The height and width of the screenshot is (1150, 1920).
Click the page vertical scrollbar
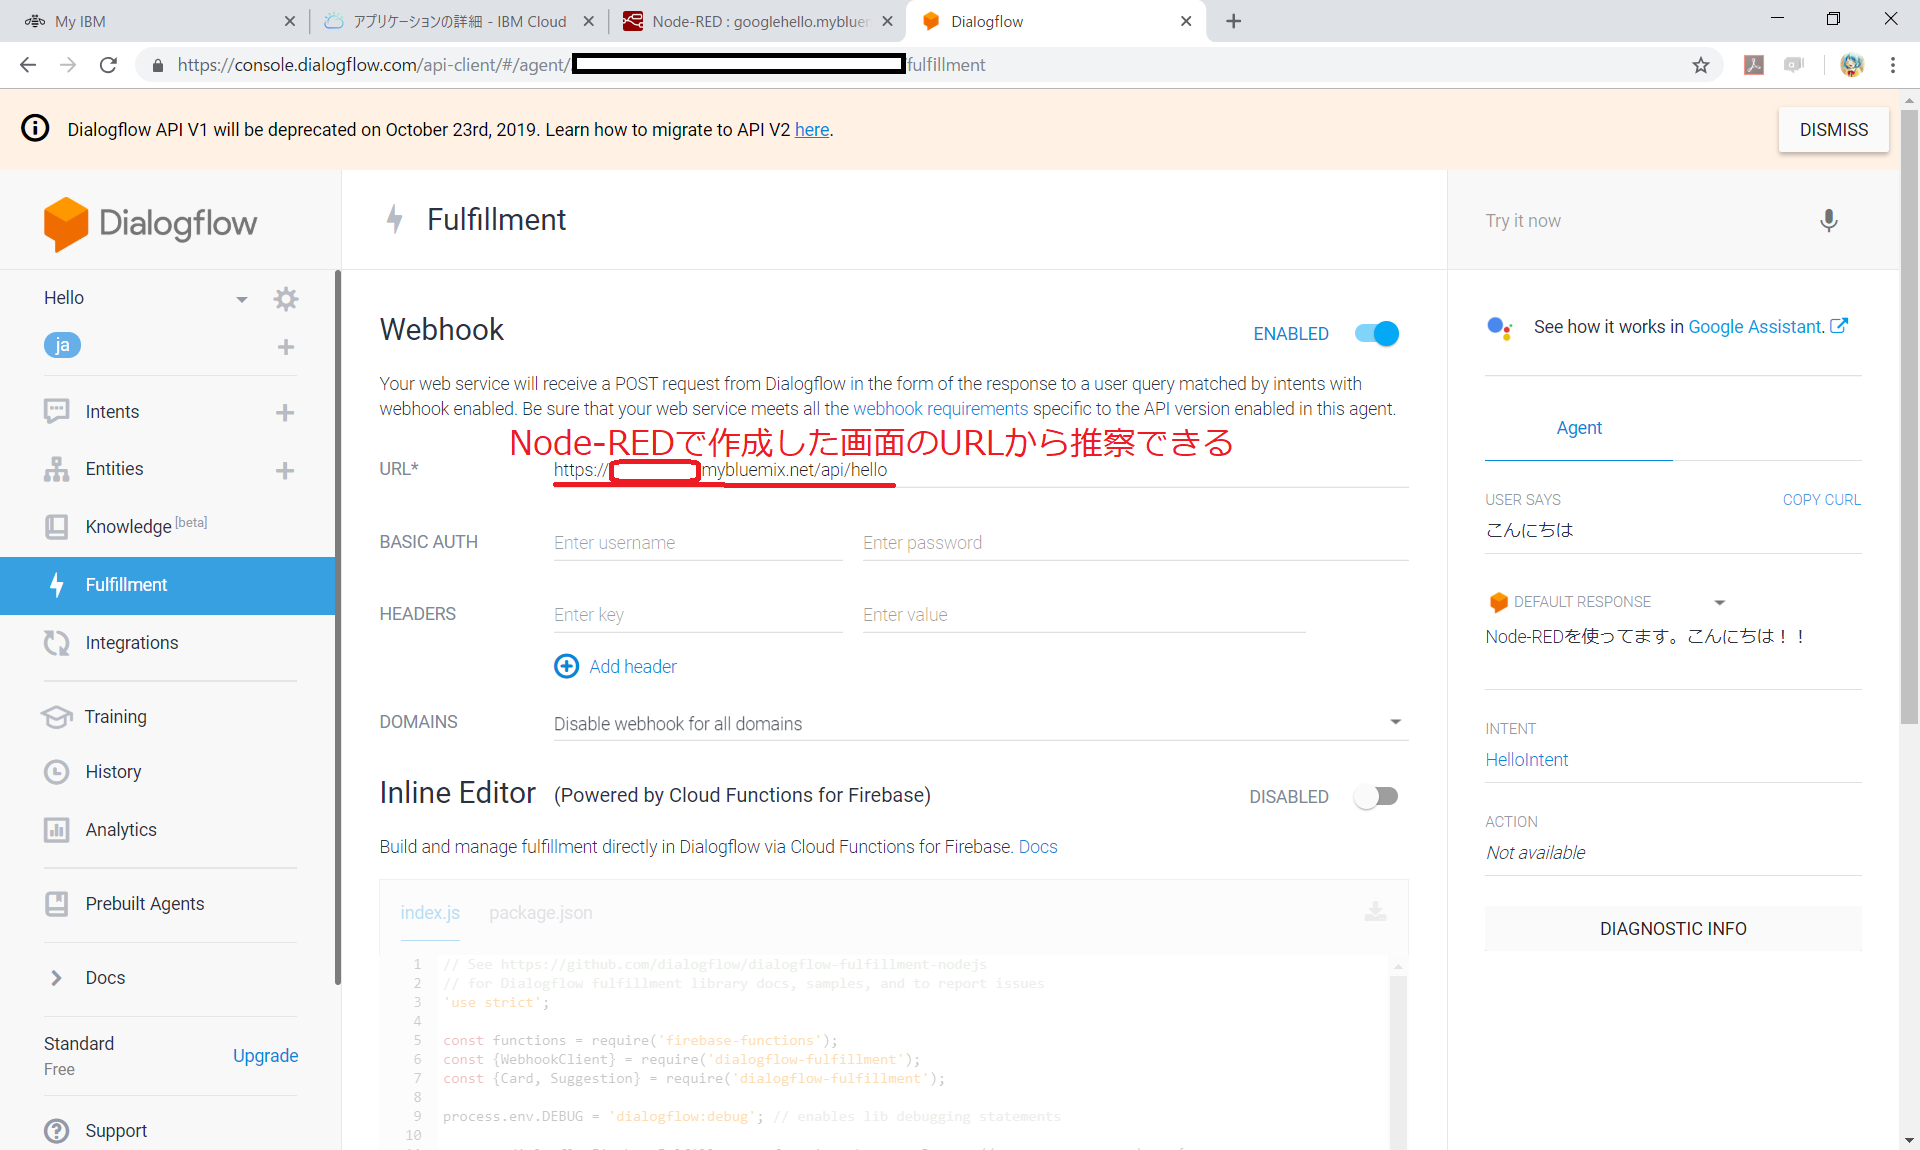tap(1909, 400)
